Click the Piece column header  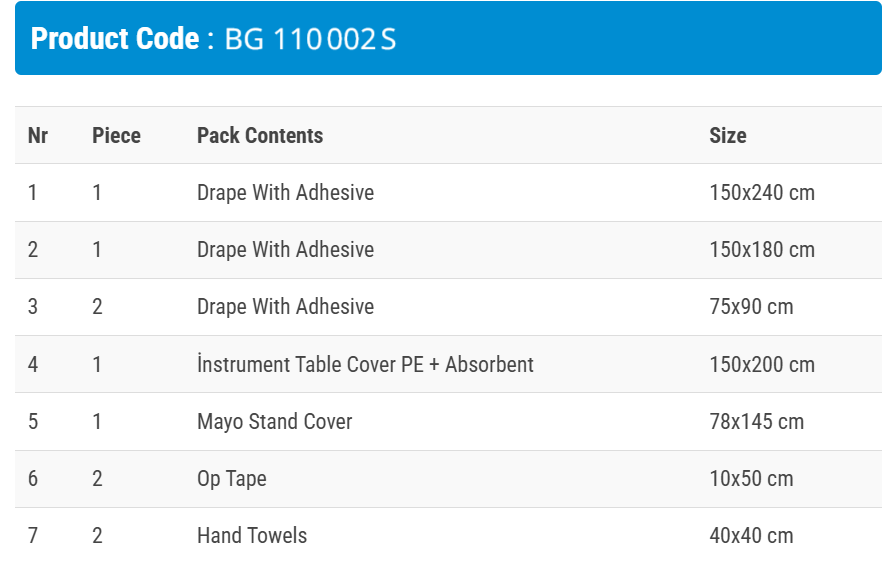116,135
